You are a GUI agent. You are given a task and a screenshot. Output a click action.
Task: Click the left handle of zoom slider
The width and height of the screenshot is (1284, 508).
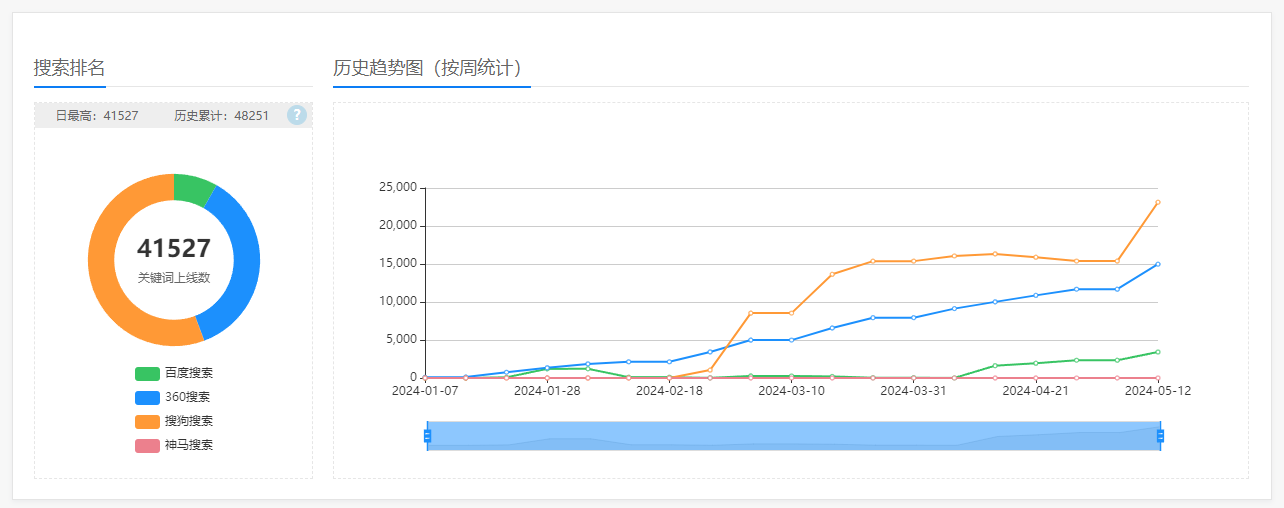point(427,436)
